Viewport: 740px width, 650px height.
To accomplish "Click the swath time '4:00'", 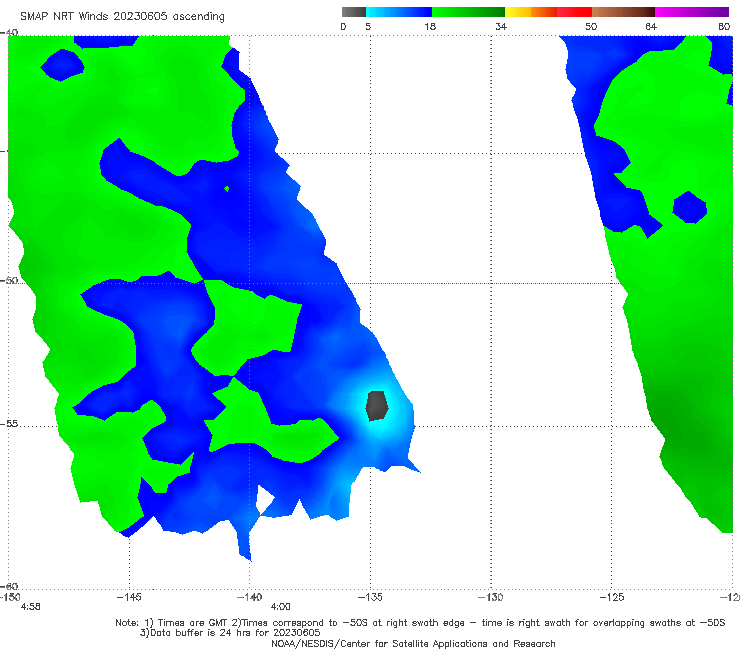I will (280, 607).
